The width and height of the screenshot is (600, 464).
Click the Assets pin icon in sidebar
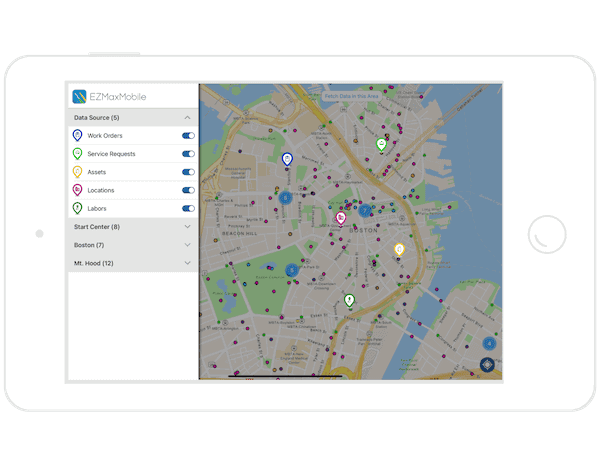click(x=77, y=172)
